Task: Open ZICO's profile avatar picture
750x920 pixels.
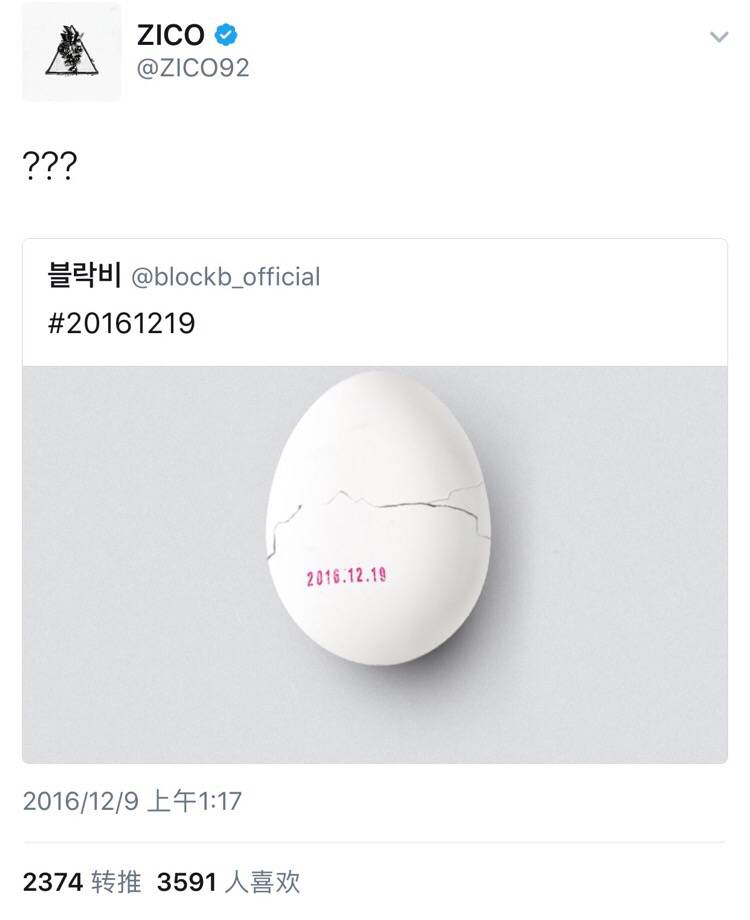Action: 72,53
